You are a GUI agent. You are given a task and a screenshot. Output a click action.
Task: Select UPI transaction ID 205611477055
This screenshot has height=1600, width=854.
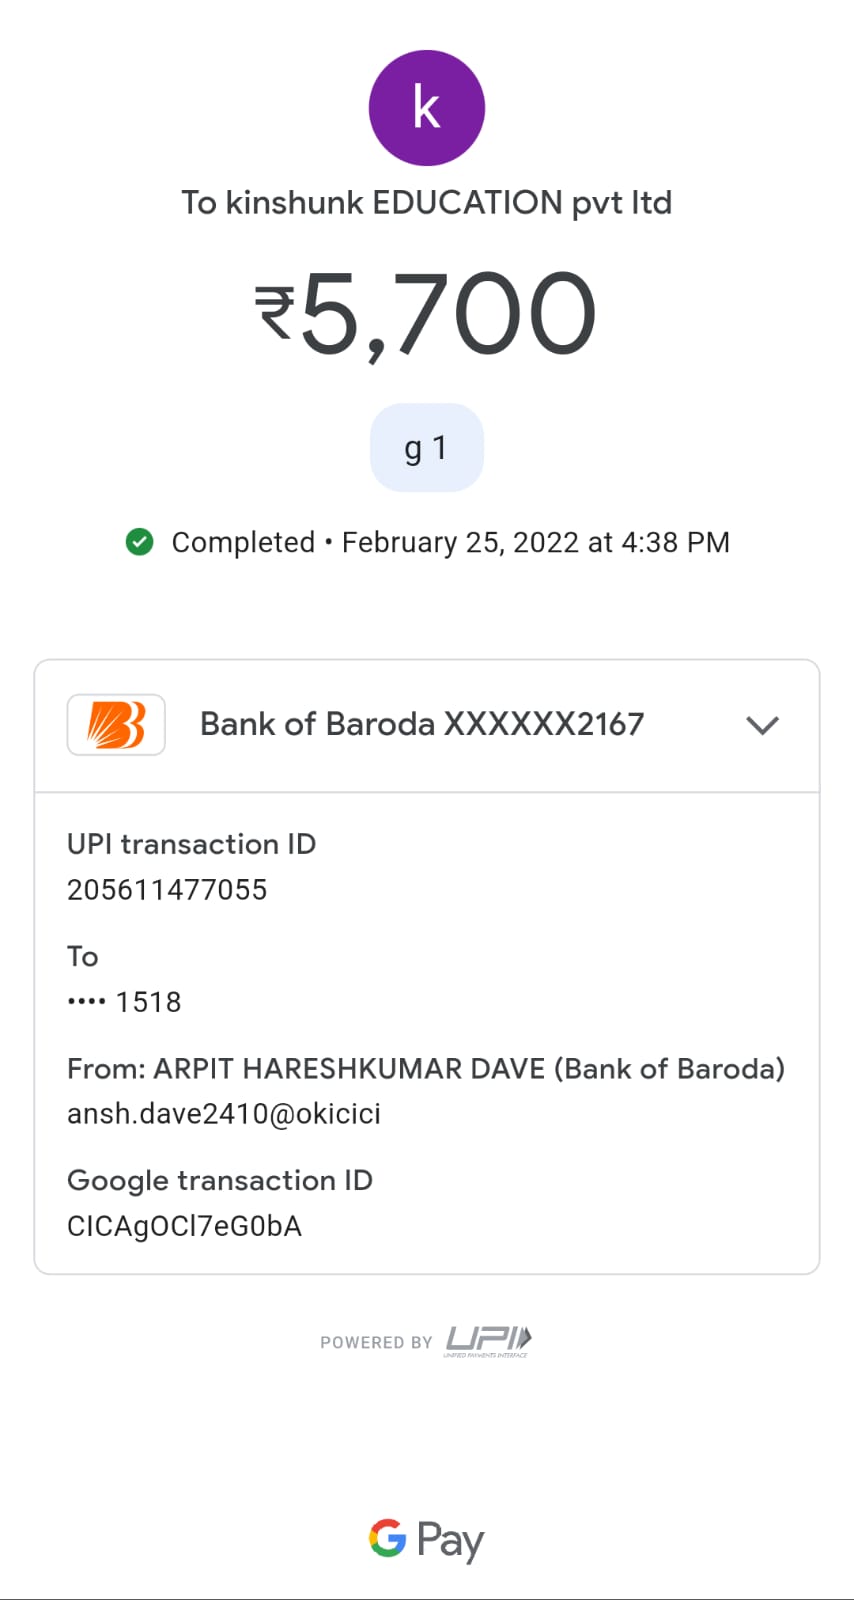click(x=167, y=890)
